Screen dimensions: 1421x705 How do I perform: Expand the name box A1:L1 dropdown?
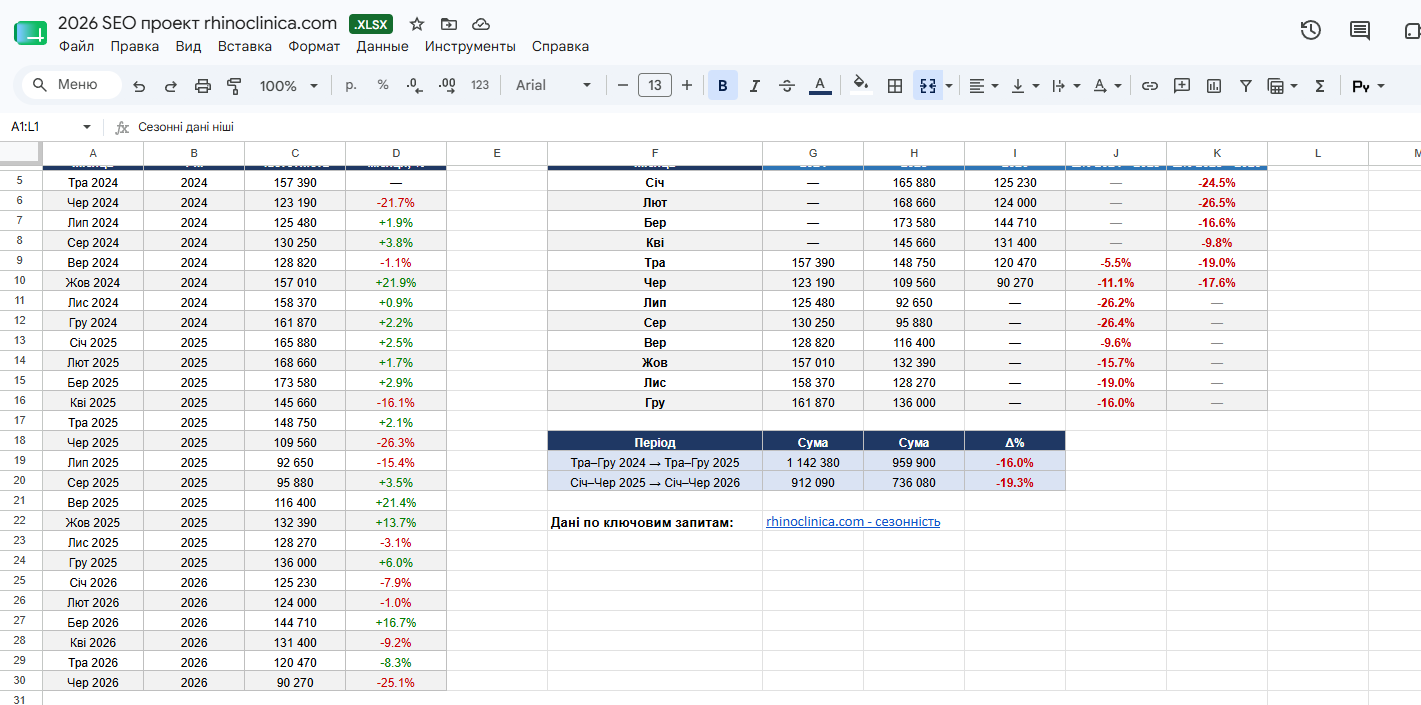coord(87,127)
